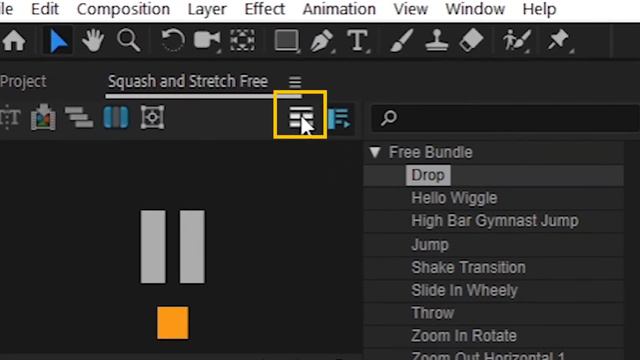The image size is (640, 360).
Task: Select the Pen tool
Action: [322, 41]
